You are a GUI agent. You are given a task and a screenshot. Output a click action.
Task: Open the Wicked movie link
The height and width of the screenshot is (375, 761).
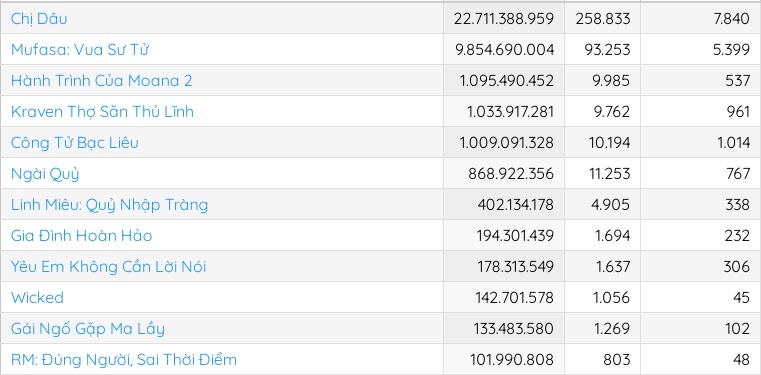click(x=37, y=297)
